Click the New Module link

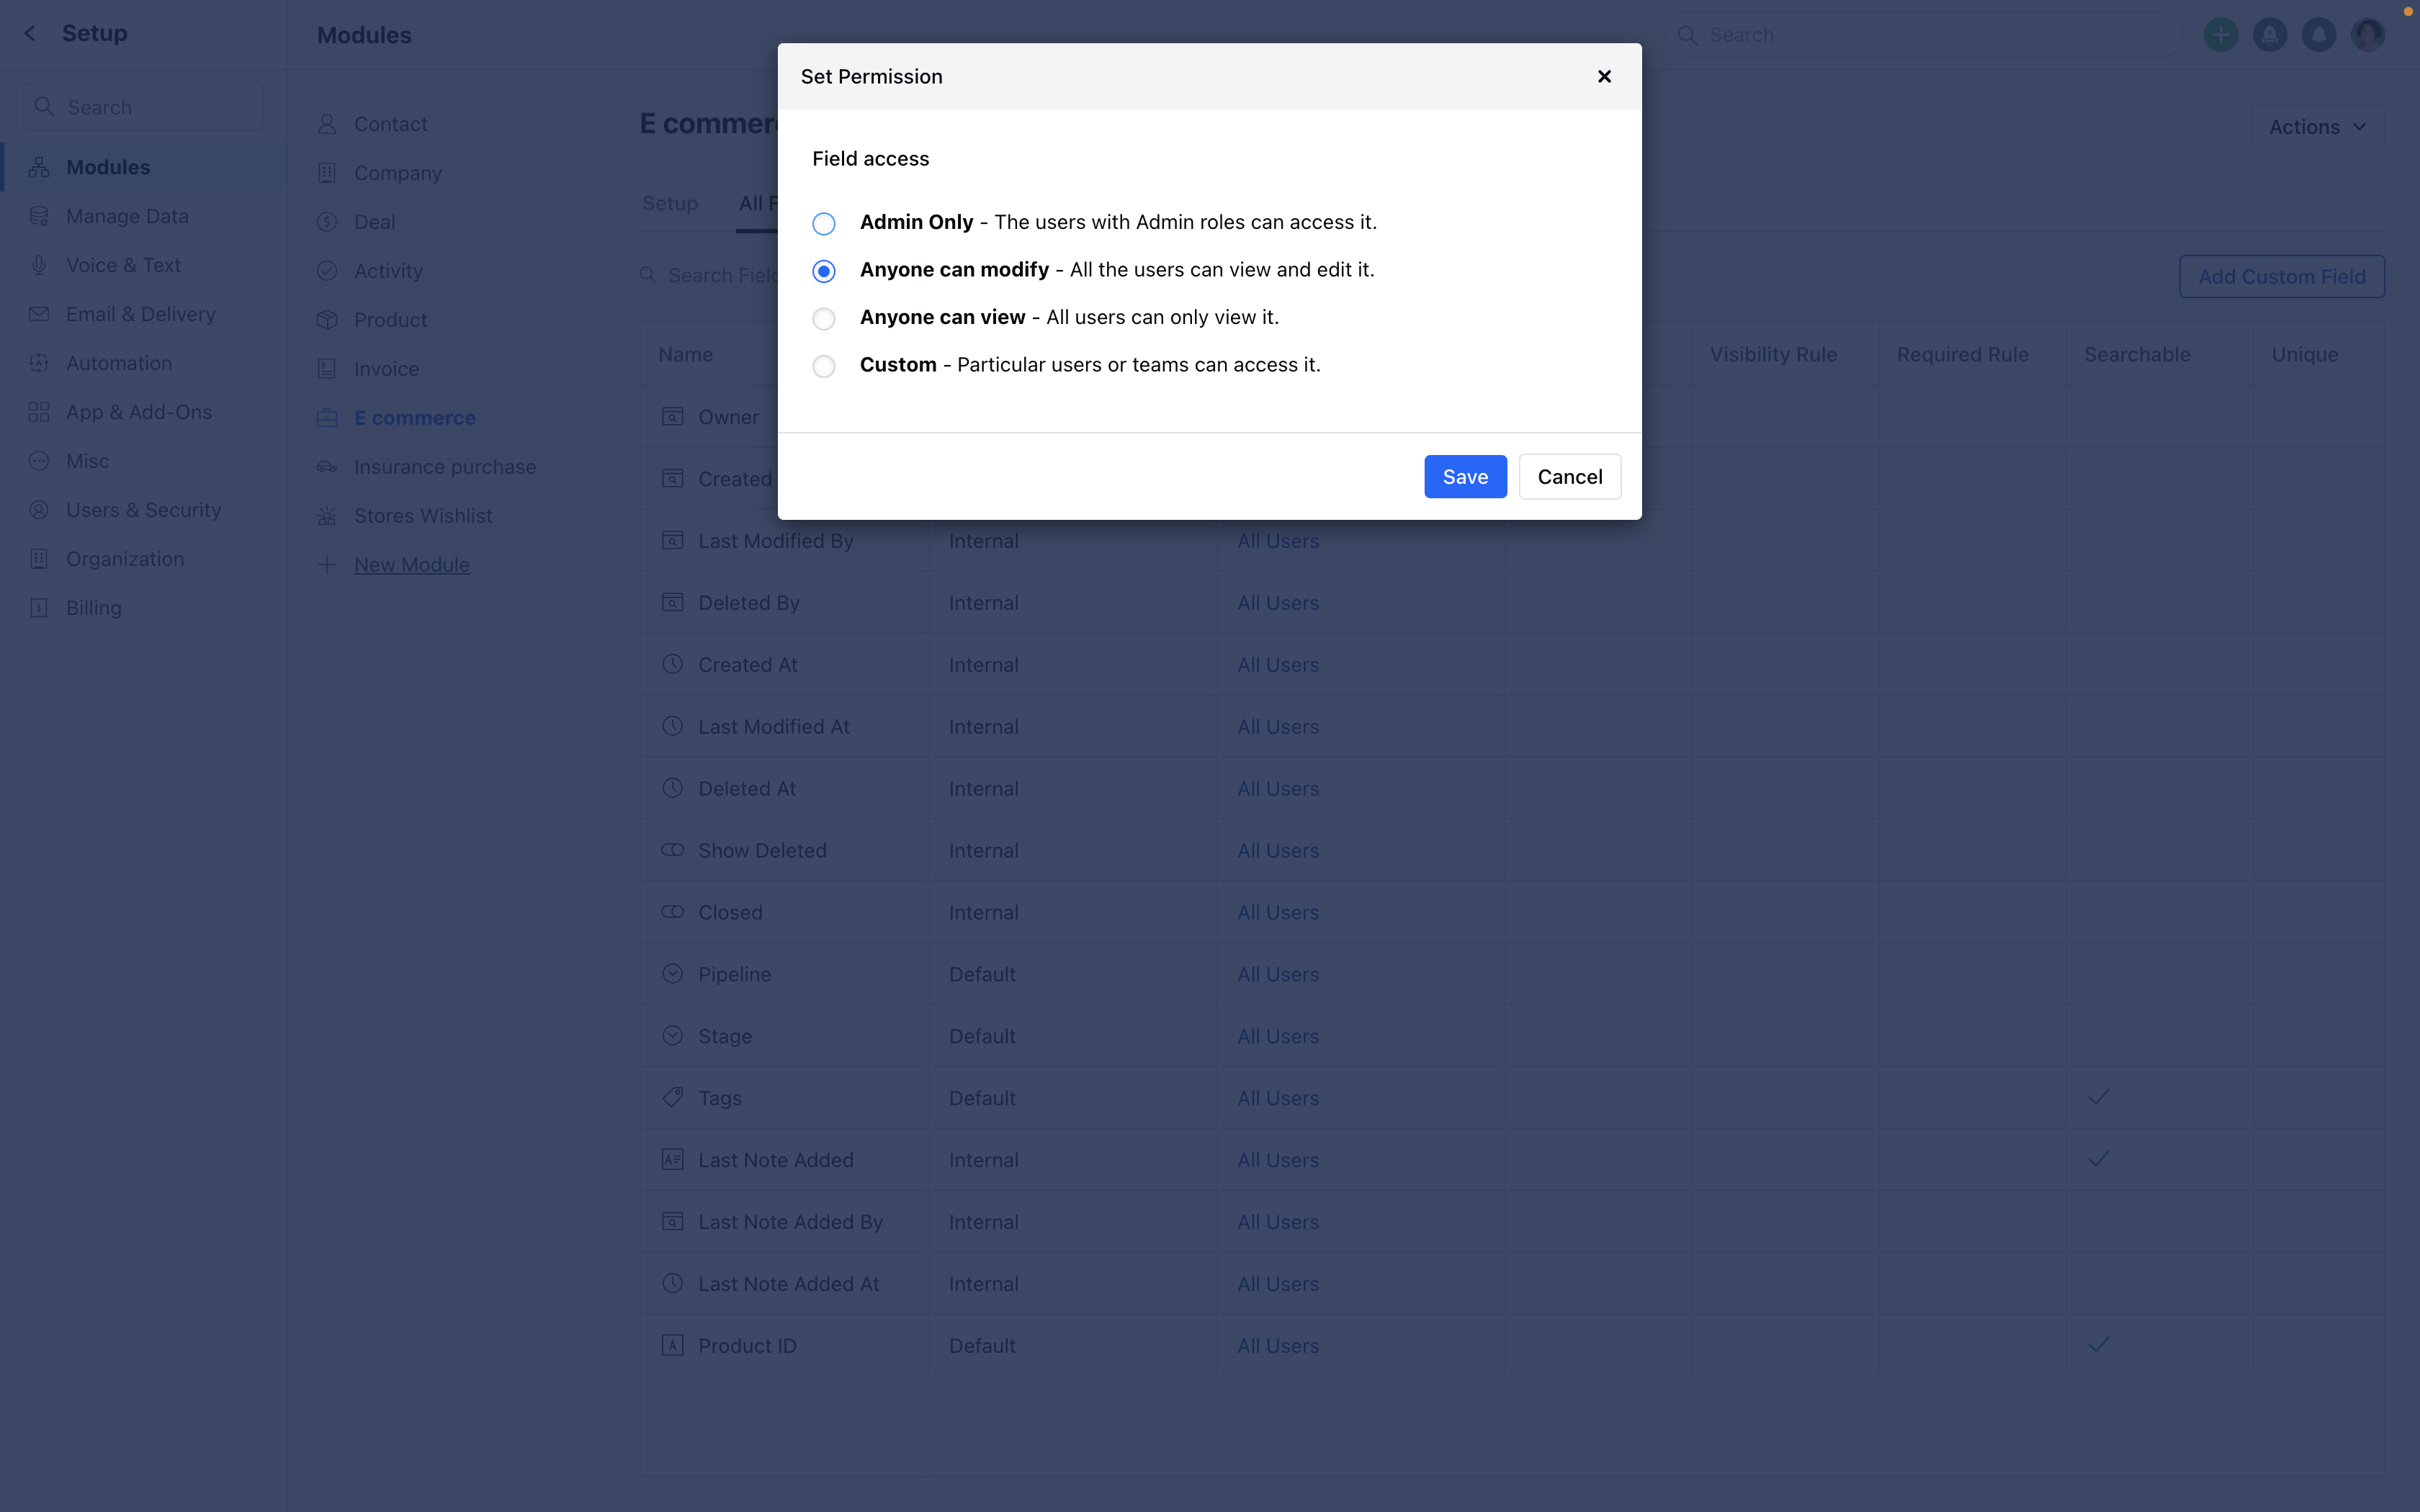pyautogui.click(x=411, y=565)
